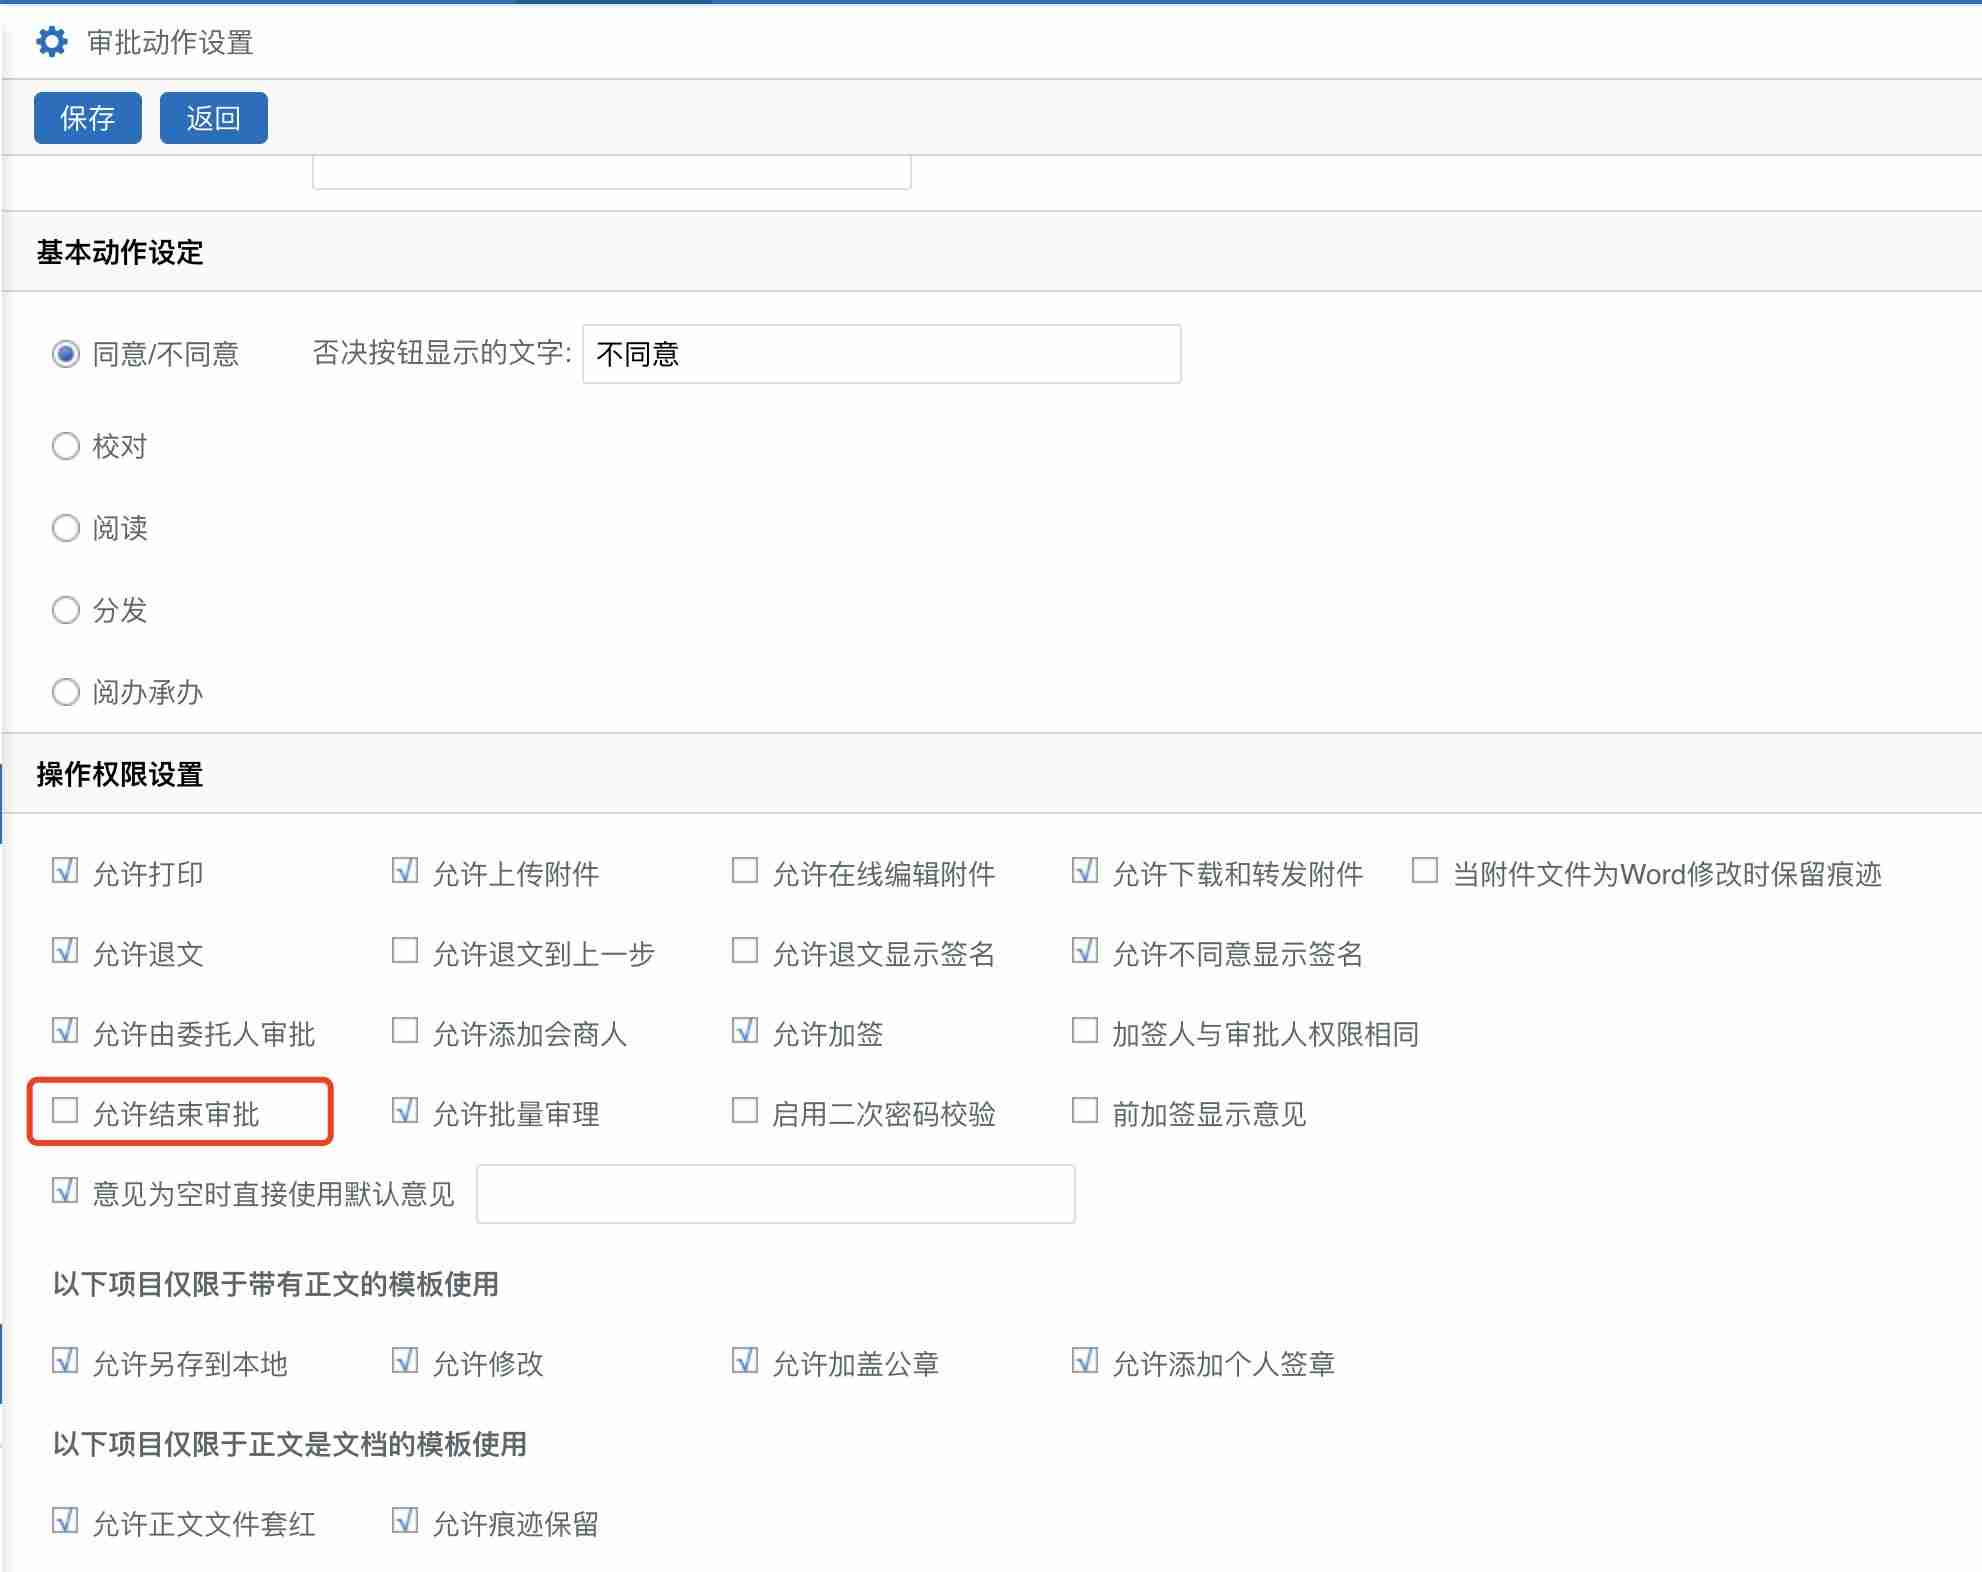Click the default opinion text input field
The height and width of the screenshot is (1572, 1982).
pos(775,1194)
